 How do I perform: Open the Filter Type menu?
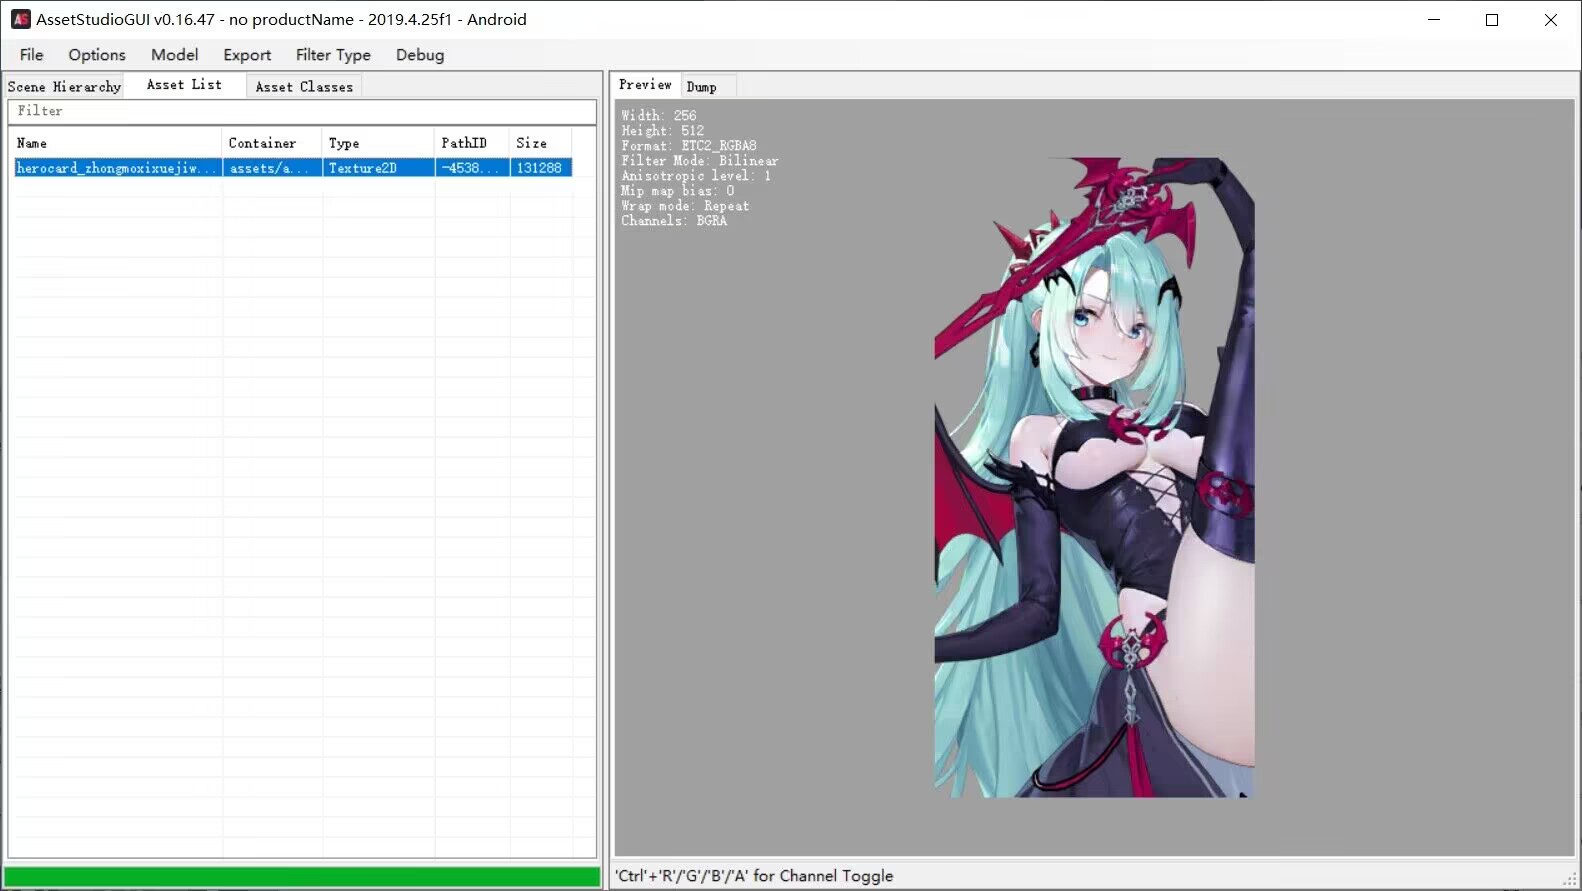[x=333, y=55]
